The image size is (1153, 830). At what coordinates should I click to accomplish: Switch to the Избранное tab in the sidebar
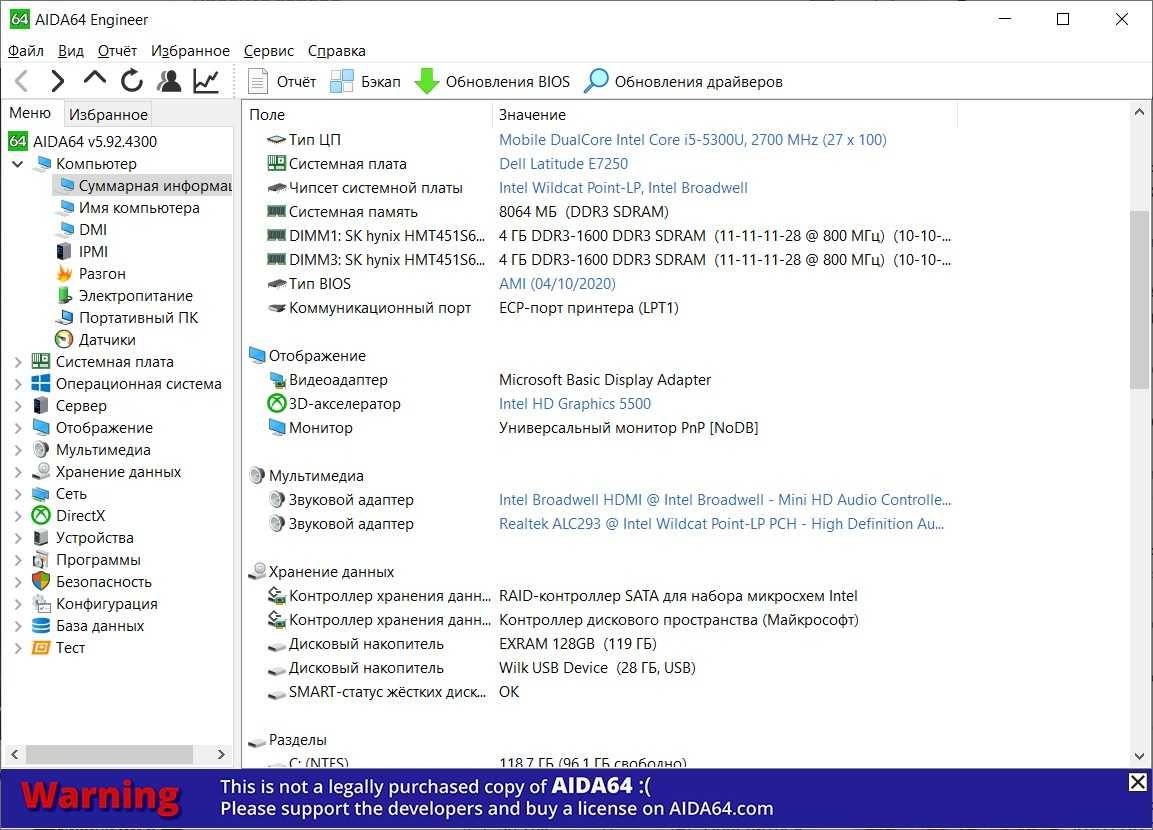click(108, 114)
